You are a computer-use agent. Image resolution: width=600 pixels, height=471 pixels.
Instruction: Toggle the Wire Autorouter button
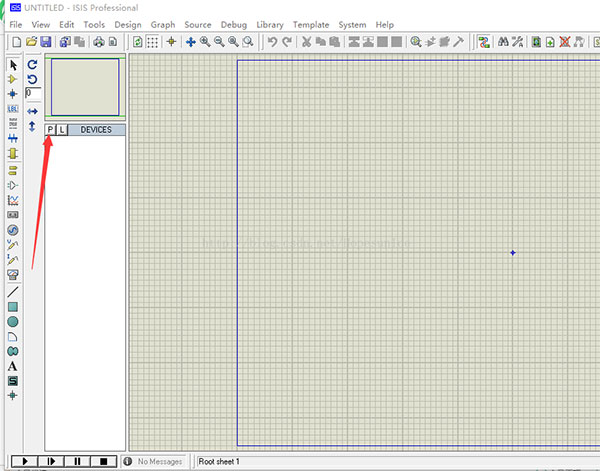[484, 42]
